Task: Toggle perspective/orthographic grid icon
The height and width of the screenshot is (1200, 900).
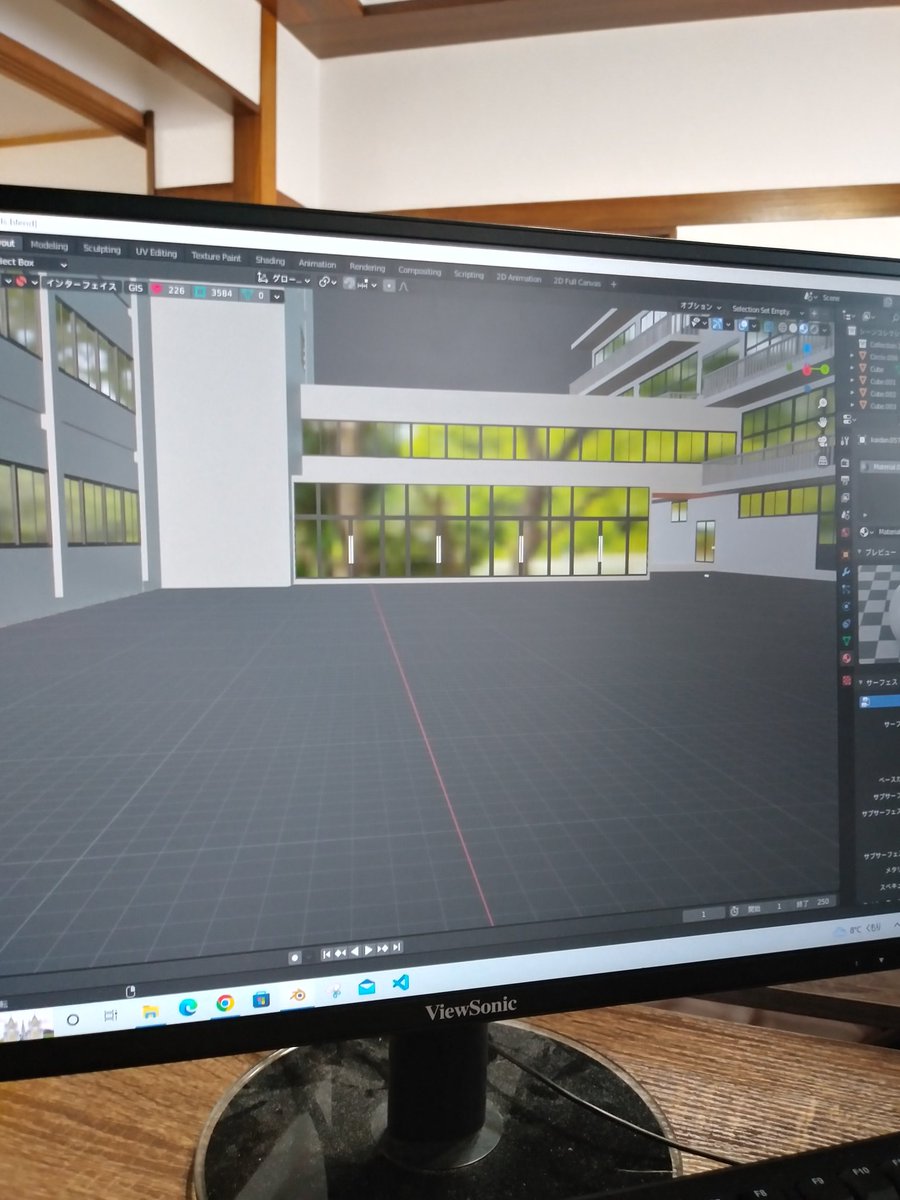Action: pos(823,460)
